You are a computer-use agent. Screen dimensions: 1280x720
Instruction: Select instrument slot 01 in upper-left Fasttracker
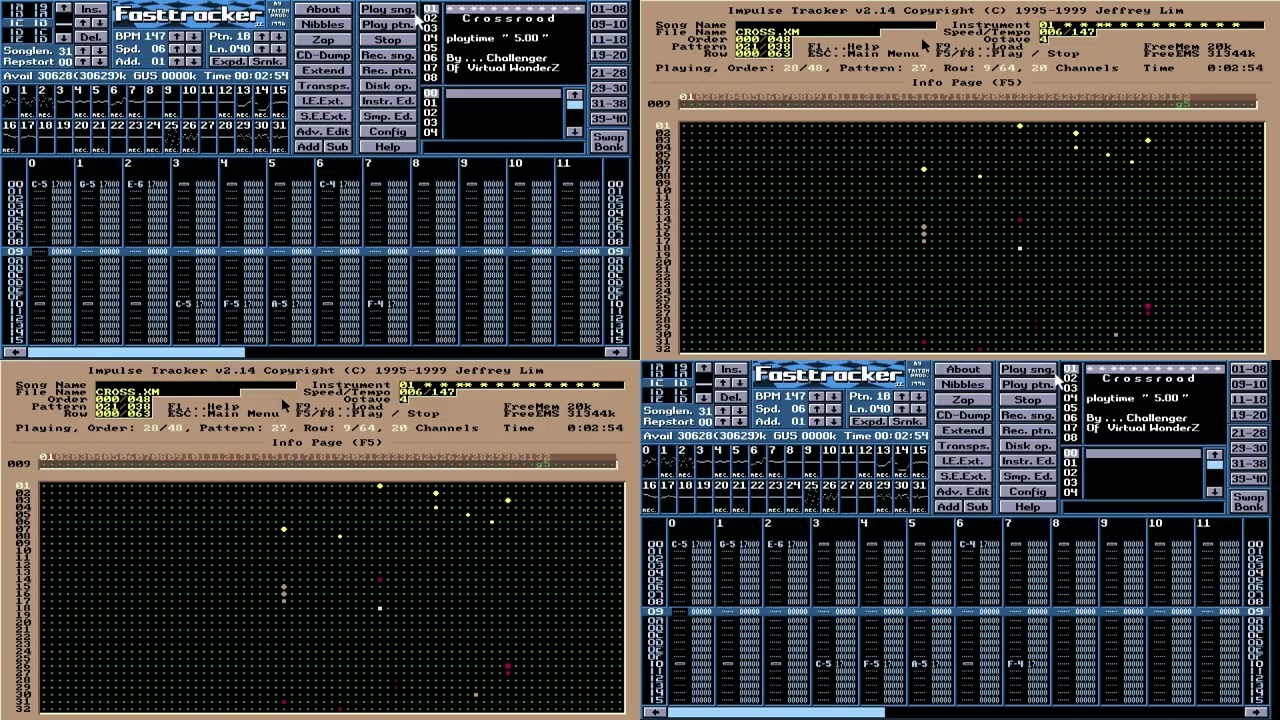click(x=504, y=9)
